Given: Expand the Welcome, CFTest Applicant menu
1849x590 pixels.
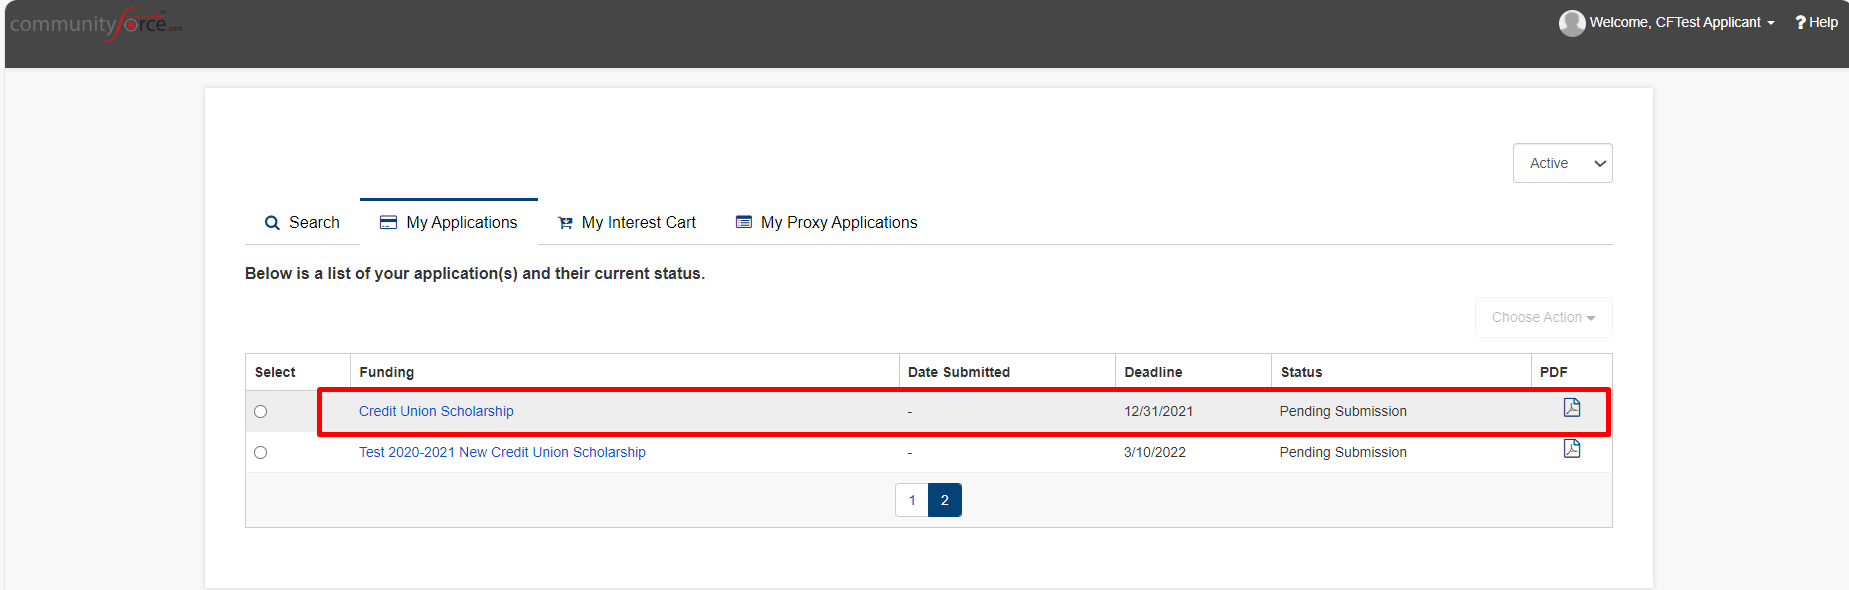Looking at the screenshot, I should 1682,22.
